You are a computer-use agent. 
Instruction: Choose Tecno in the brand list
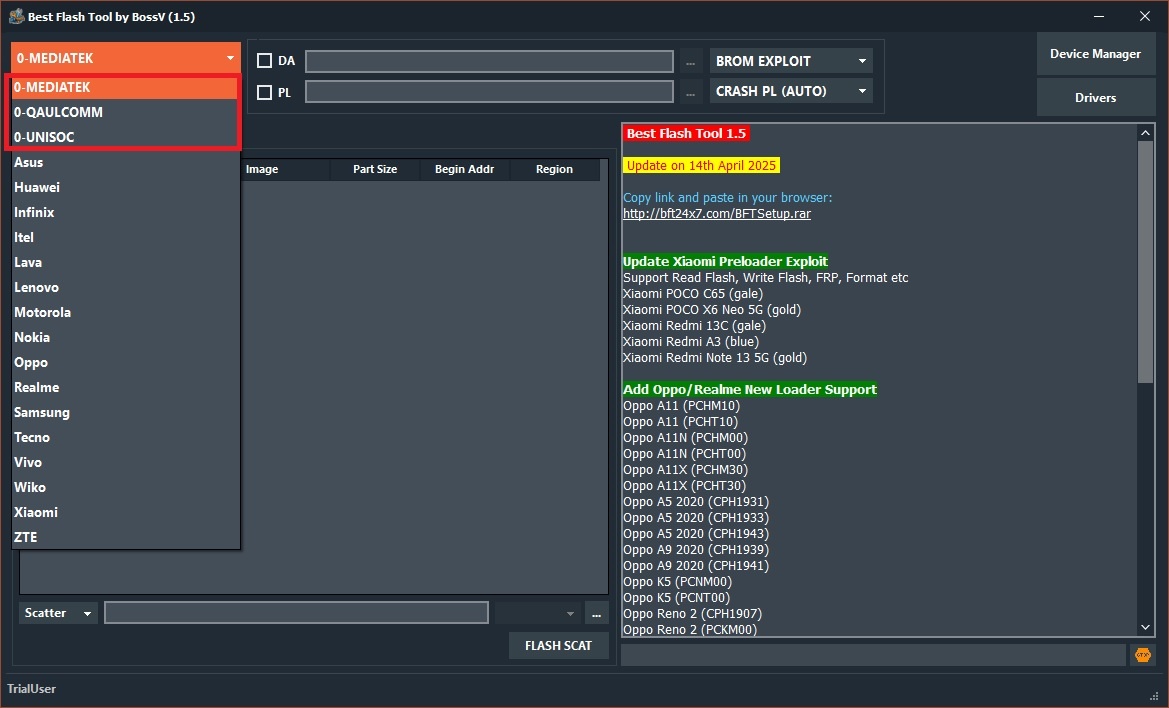125,437
